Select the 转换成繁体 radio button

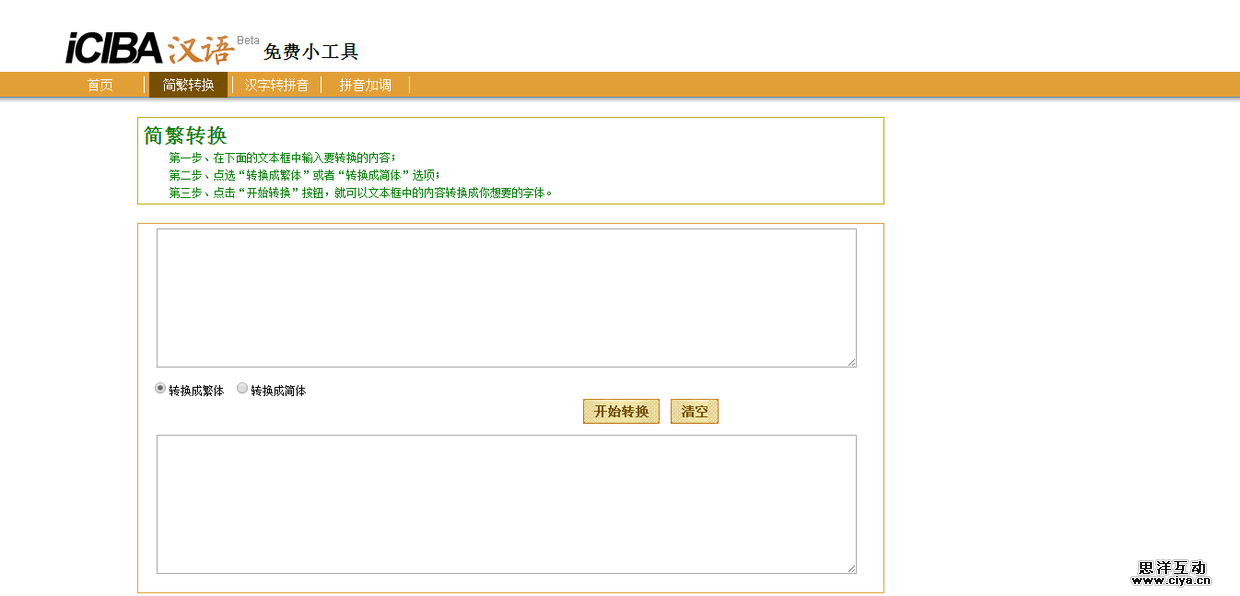(x=158, y=387)
